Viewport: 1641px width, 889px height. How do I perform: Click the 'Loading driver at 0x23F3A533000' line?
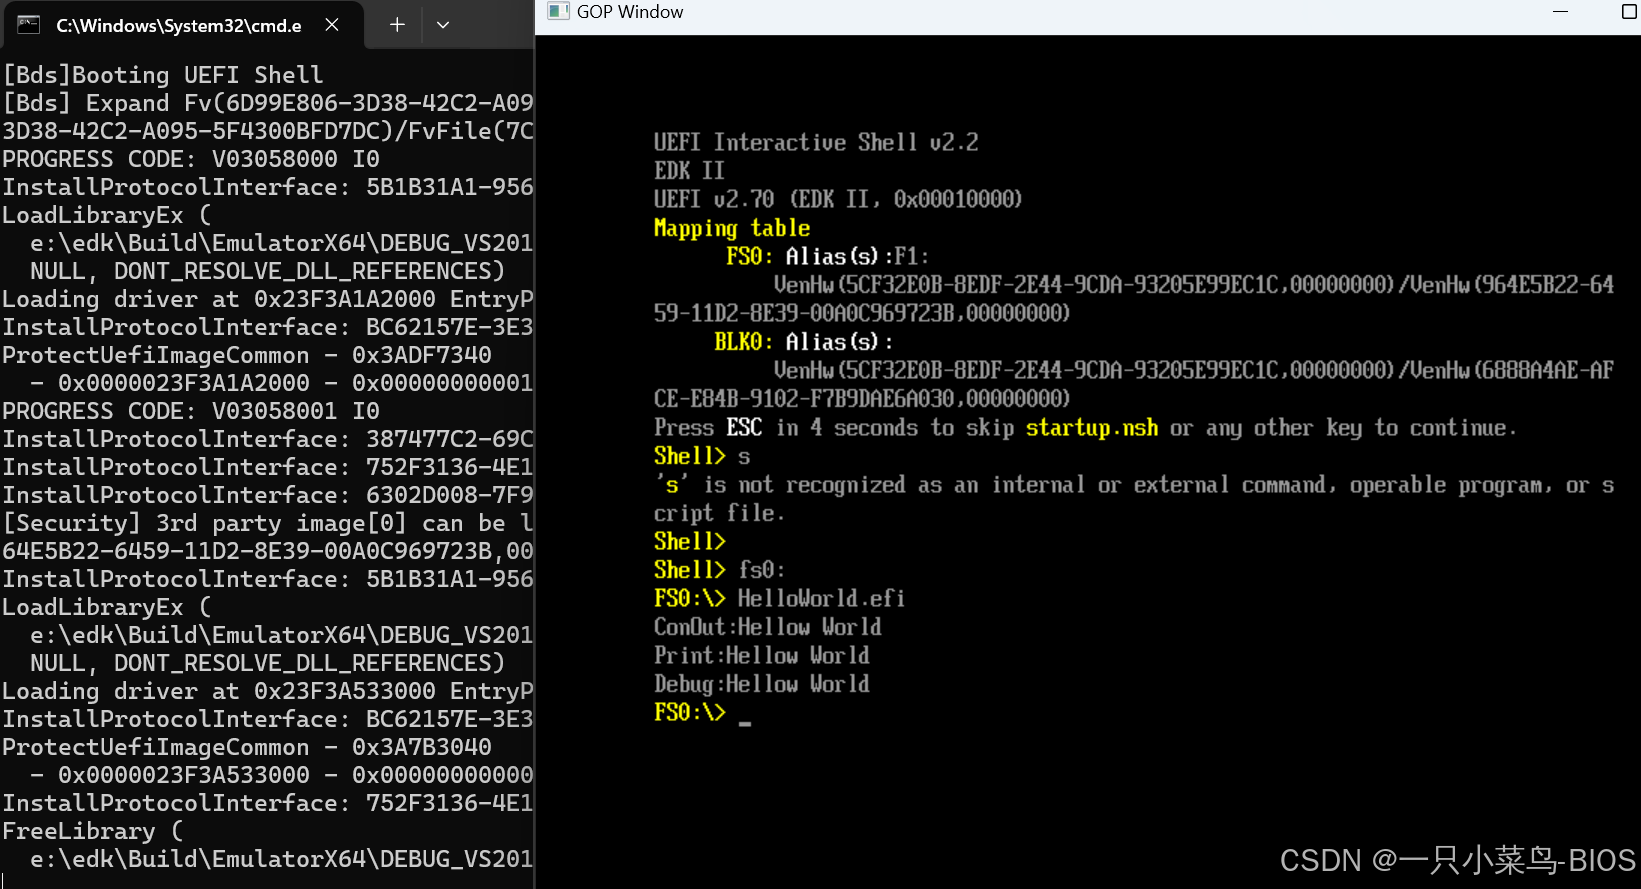click(268, 691)
